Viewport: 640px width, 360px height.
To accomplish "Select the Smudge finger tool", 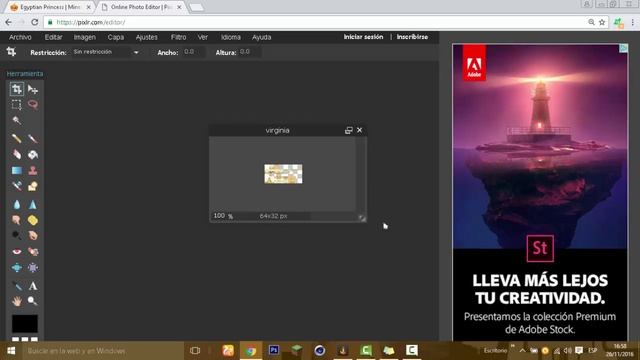I will pyautogui.click(x=17, y=220).
